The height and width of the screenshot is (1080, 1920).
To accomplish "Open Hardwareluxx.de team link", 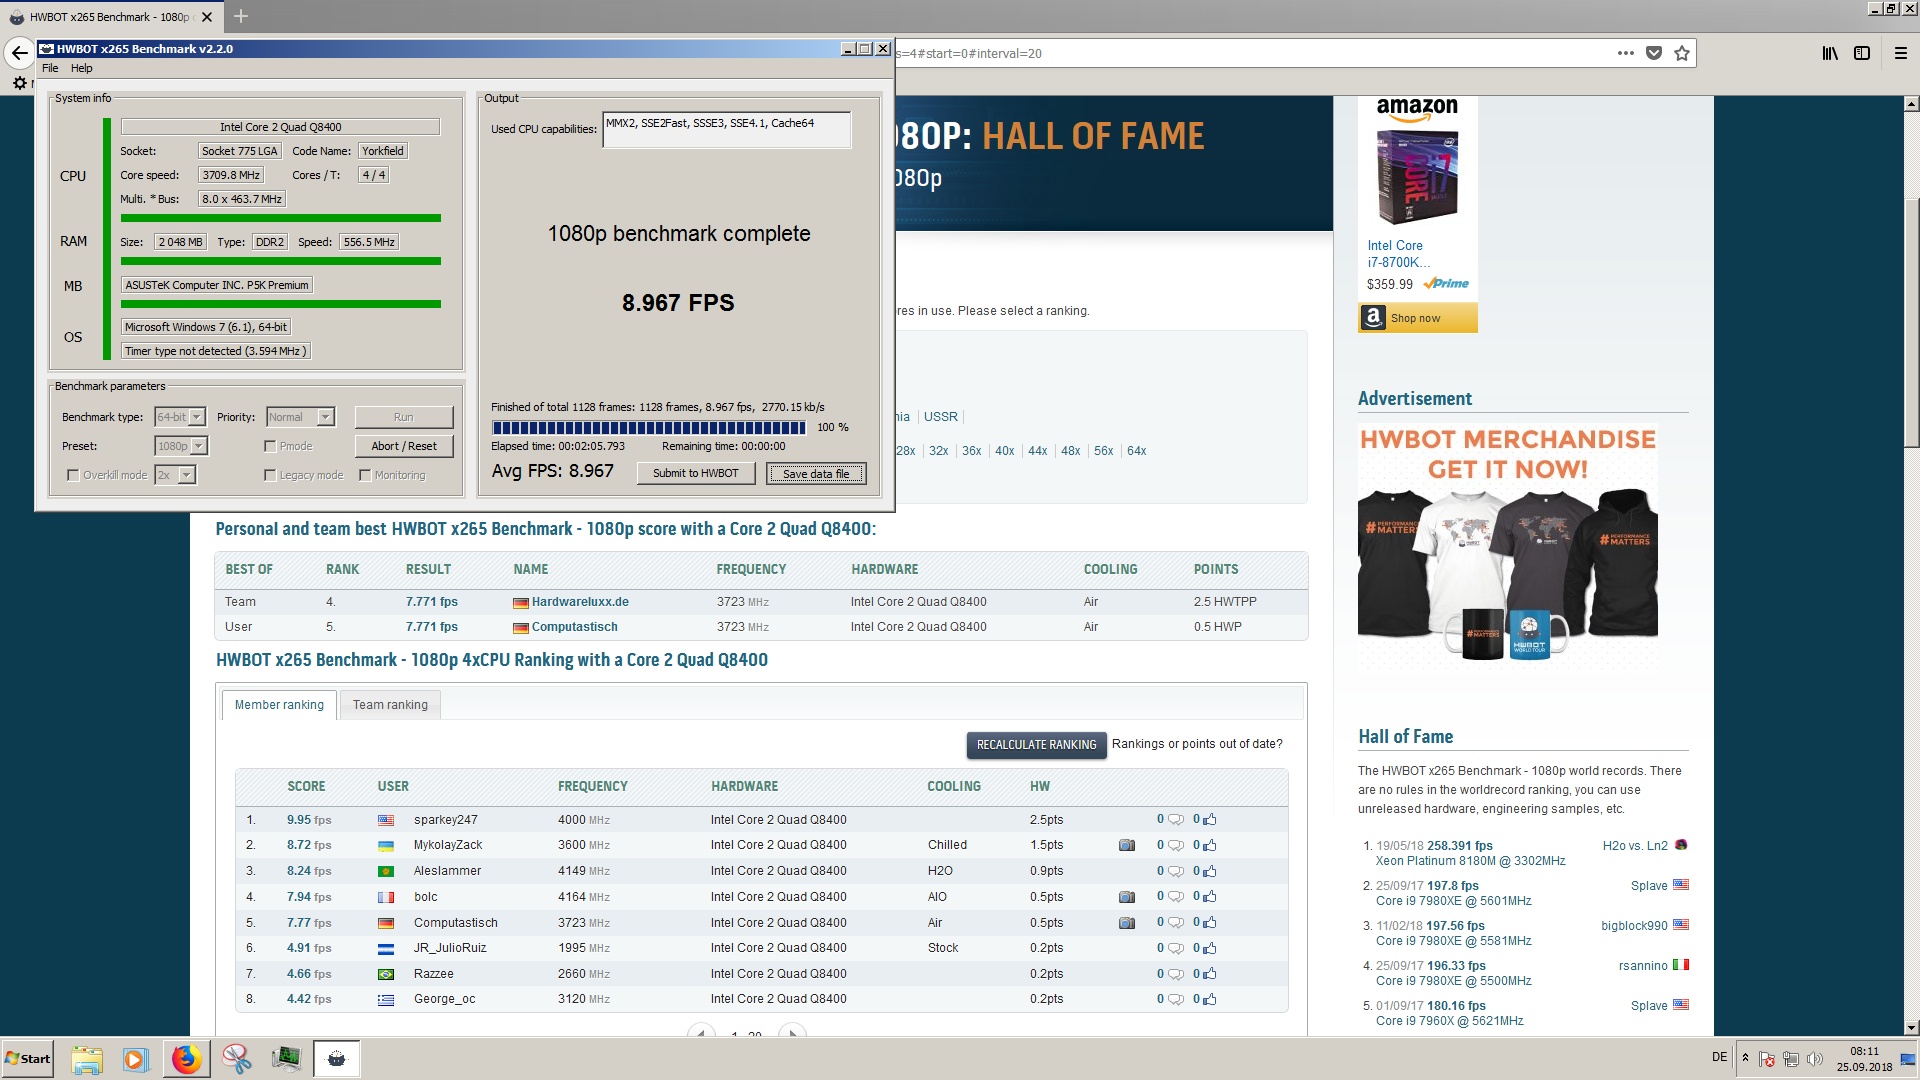I will pos(580,602).
